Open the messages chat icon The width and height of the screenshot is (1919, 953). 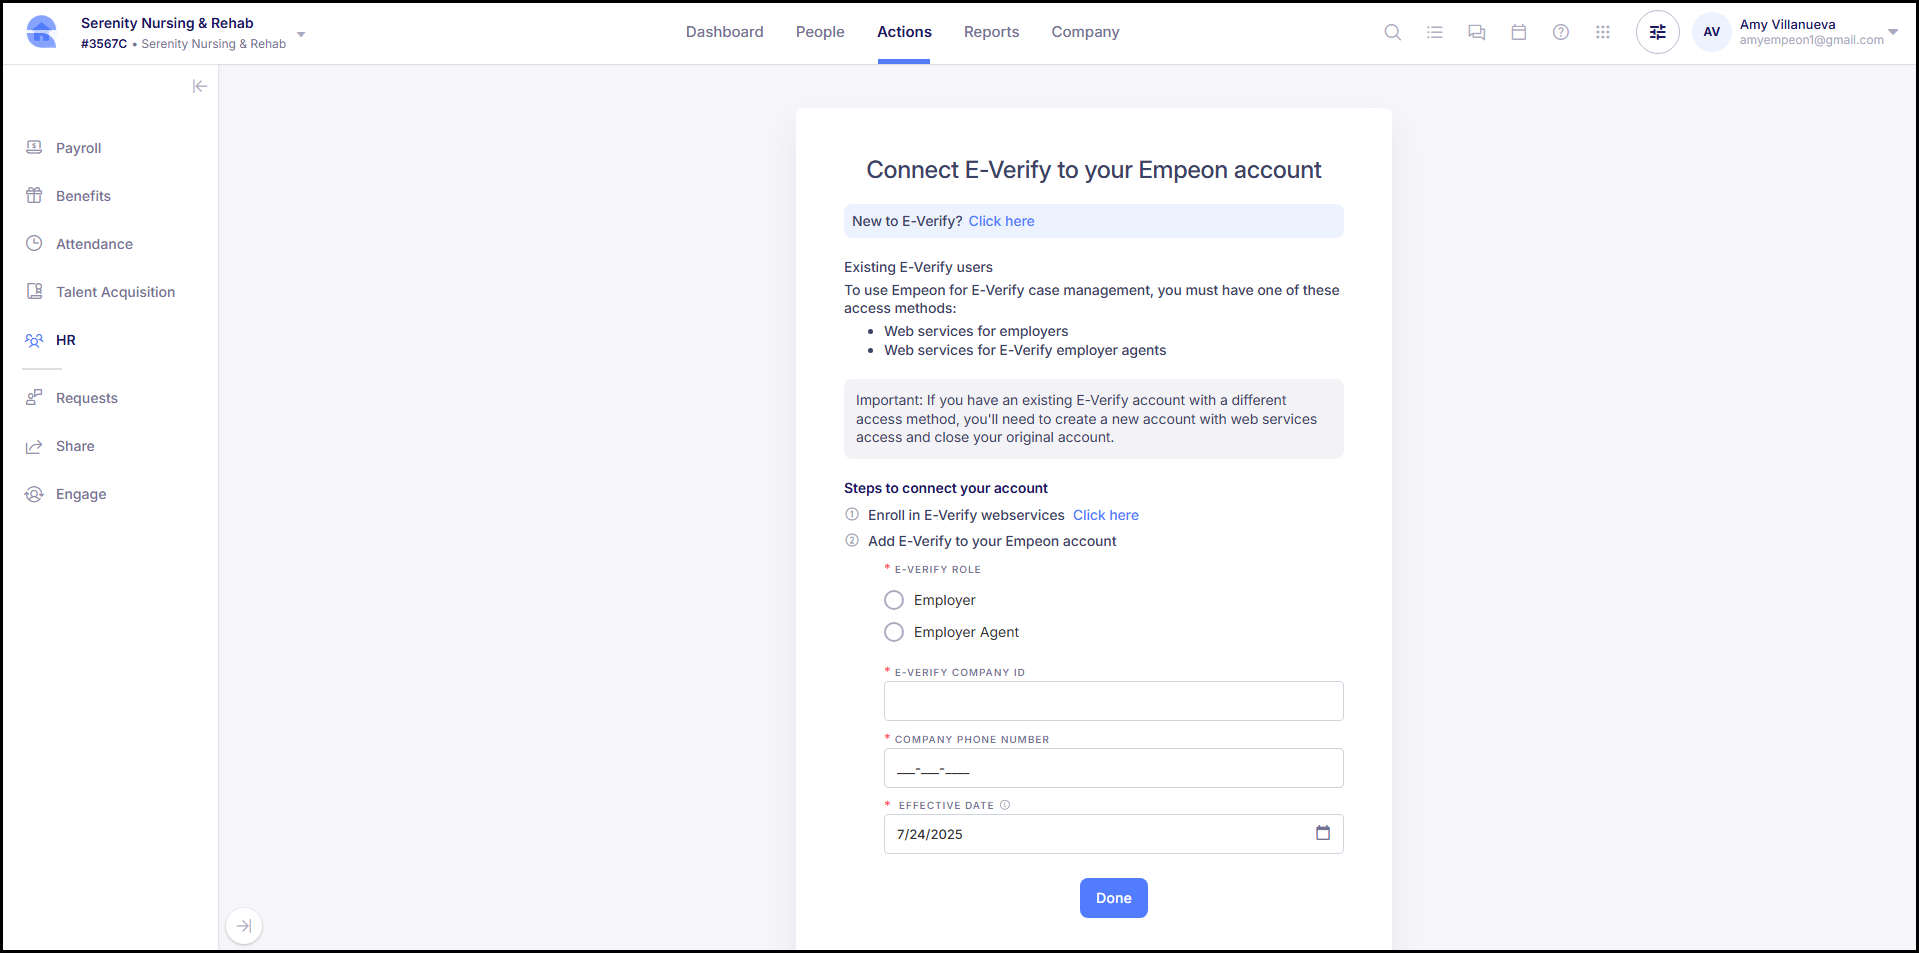pyautogui.click(x=1476, y=32)
